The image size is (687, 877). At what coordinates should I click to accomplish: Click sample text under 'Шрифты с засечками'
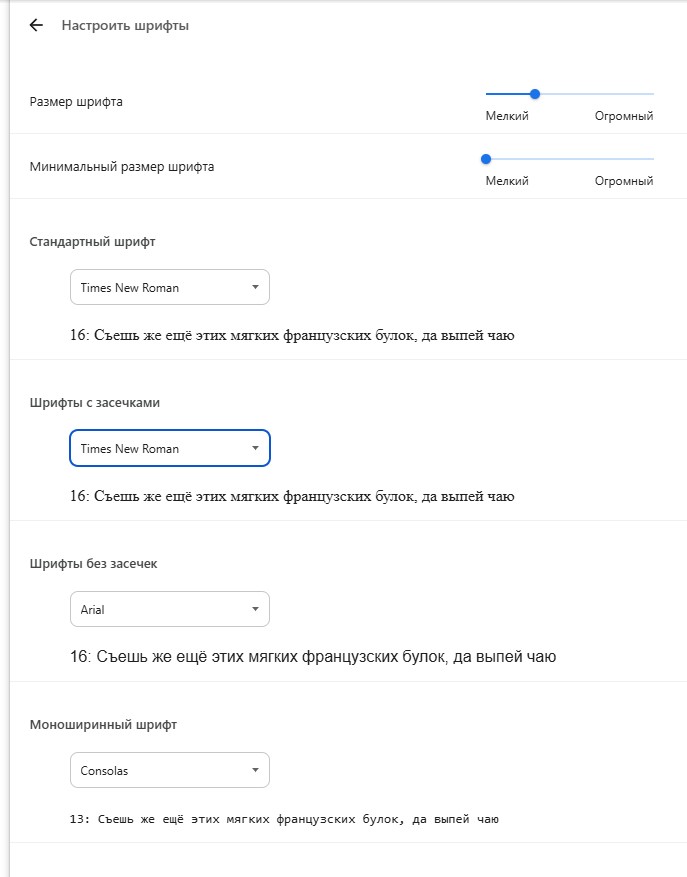[x=292, y=496]
